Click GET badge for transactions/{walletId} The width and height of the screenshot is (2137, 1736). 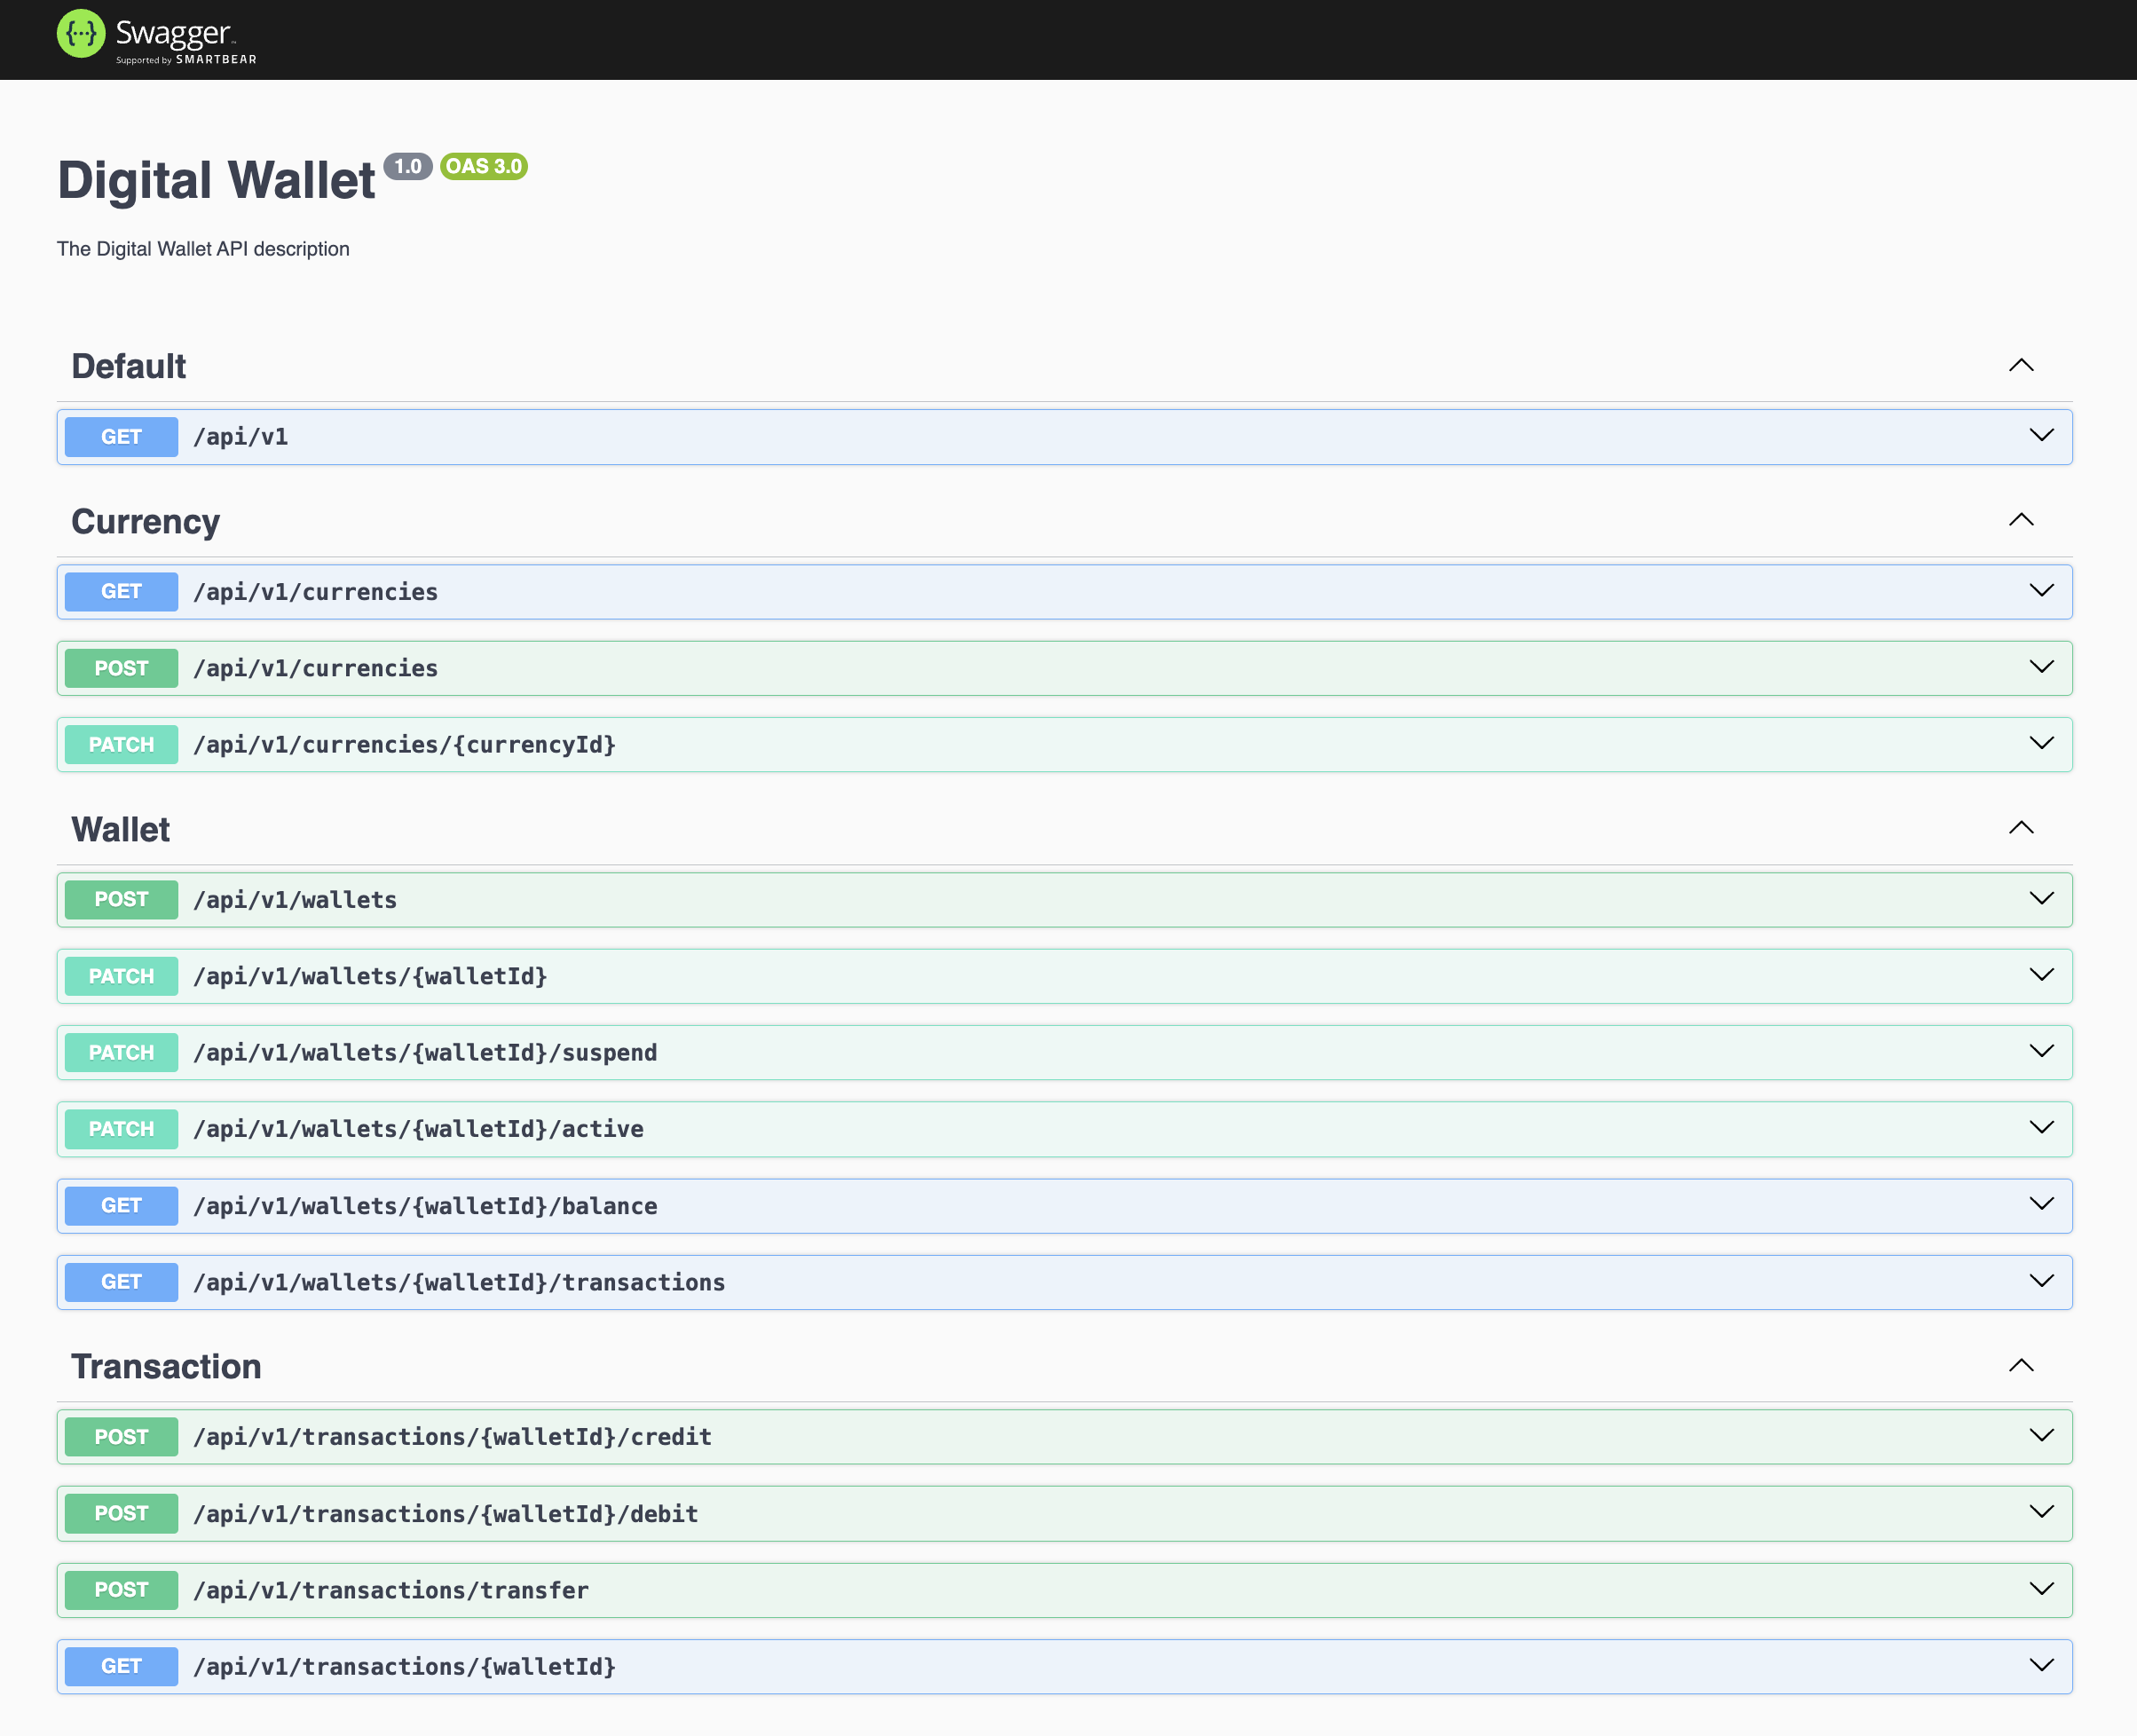pyautogui.click(x=121, y=1667)
